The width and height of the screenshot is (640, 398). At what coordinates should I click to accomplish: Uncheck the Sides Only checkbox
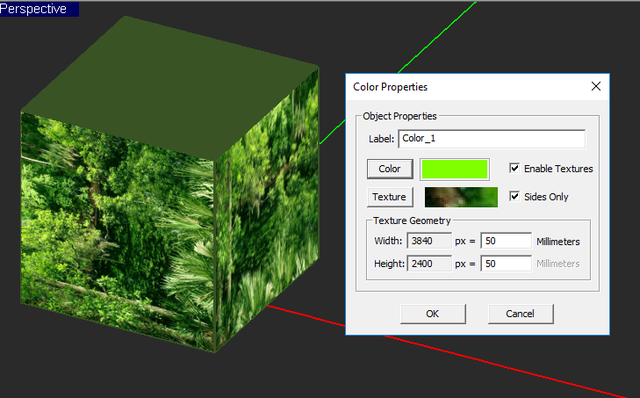(514, 196)
